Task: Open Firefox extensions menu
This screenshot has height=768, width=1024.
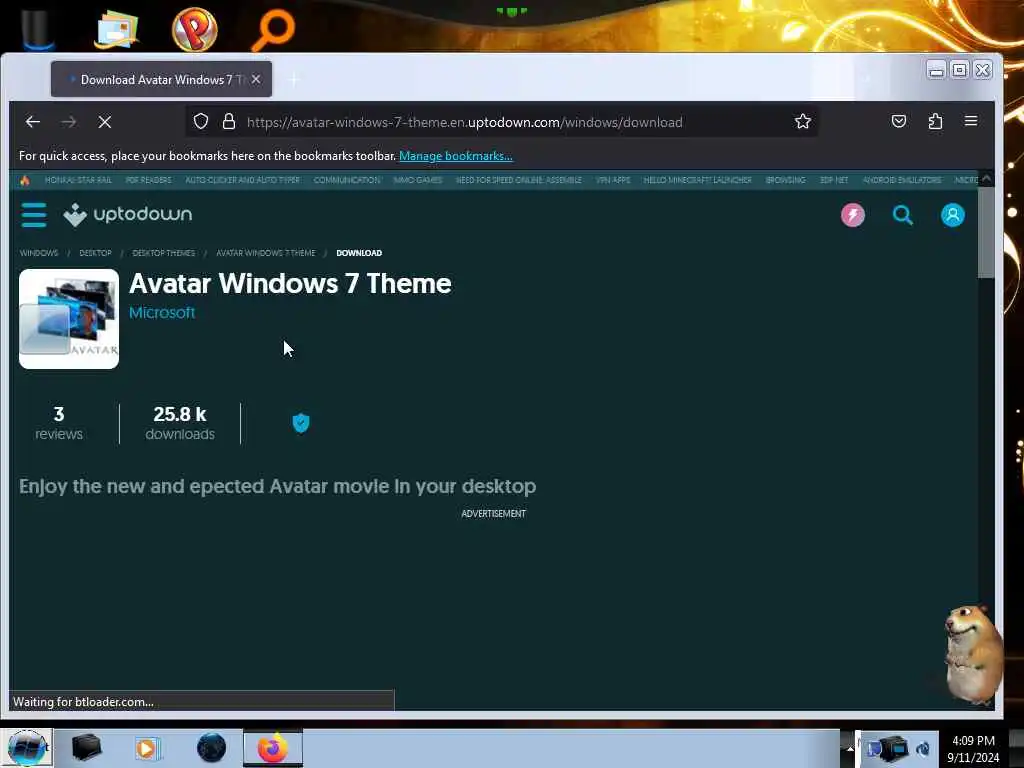Action: [x=935, y=121]
